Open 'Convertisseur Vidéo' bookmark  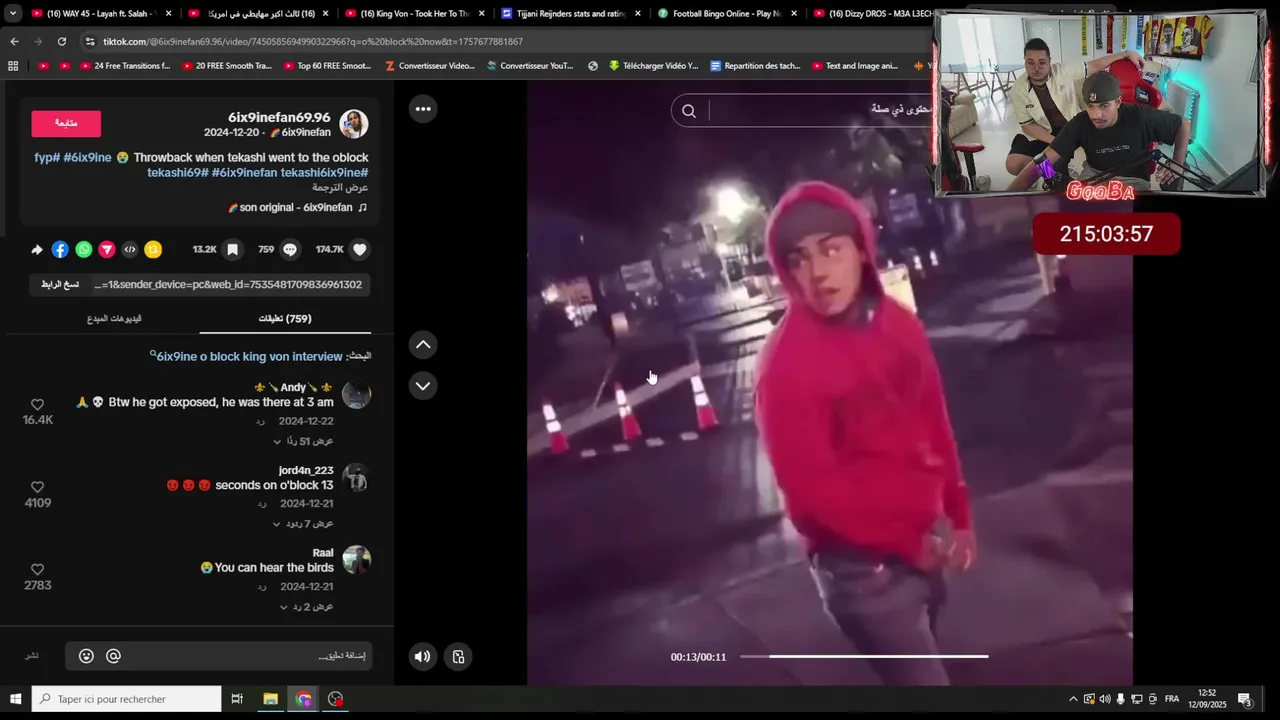pyautogui.click(x=430, y=66)
